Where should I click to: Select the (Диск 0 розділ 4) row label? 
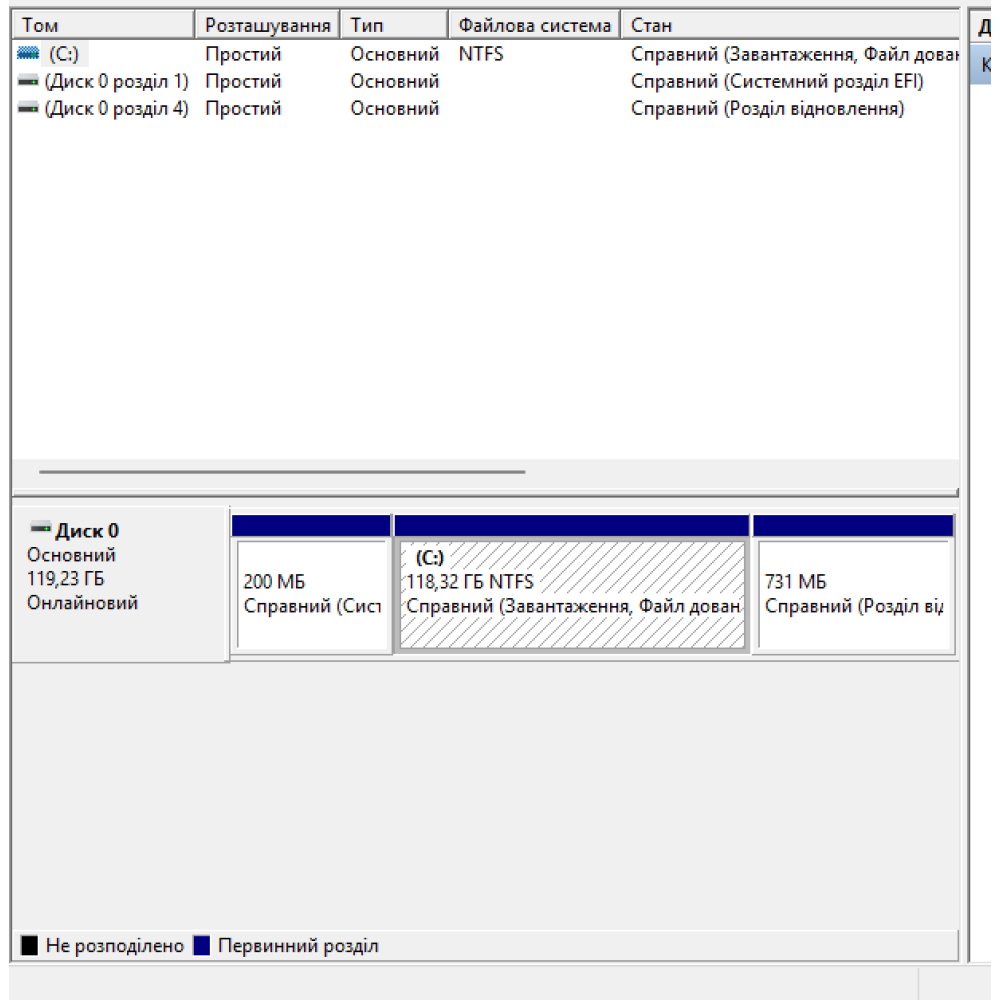pyautogui.click(x=116, y=109)
